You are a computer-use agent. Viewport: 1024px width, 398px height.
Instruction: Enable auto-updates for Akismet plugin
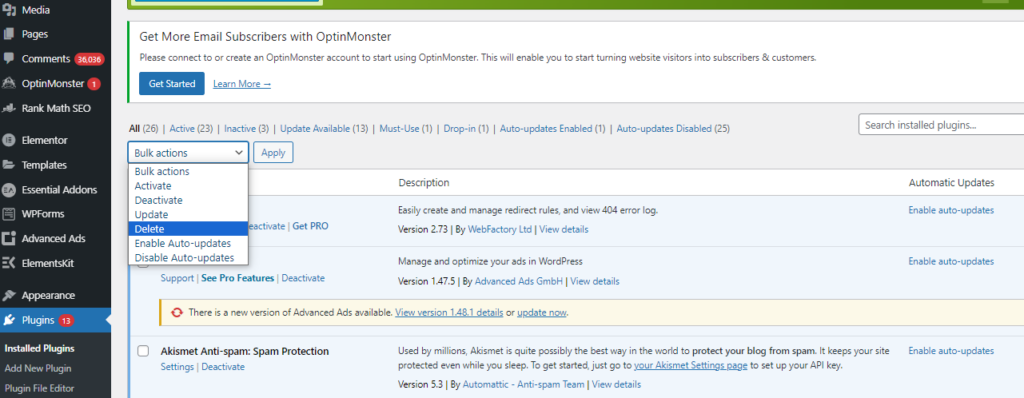(x=951, y=351)
